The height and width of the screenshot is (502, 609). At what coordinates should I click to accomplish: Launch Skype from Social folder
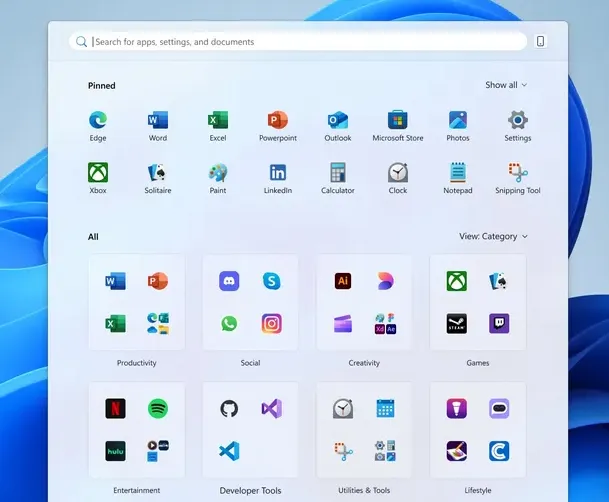coord(271,281)
